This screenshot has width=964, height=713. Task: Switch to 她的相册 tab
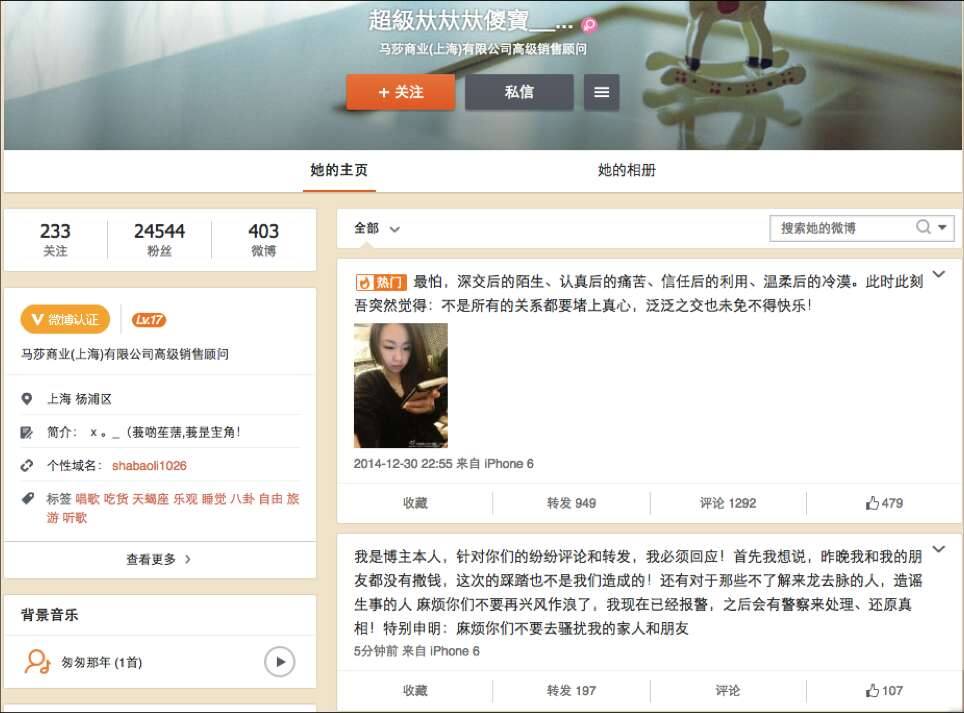click(626, 170)
